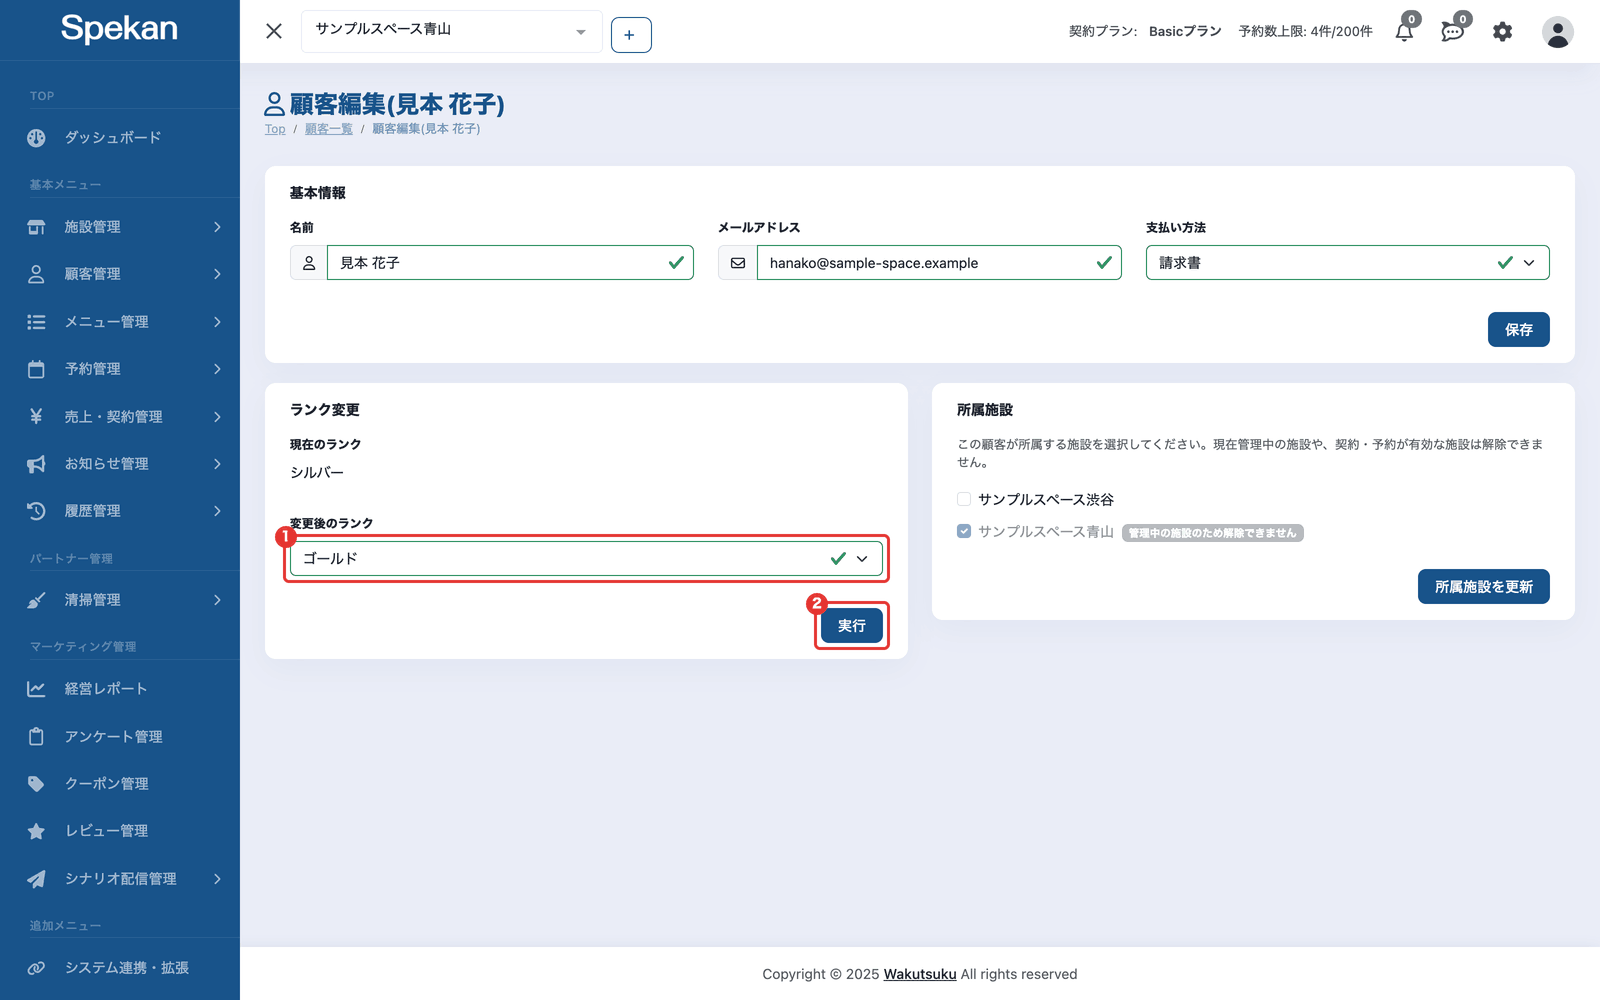Open the facility selector サンプルスペース青山 dropdown
1600x1000 pixels.
[x=451, y=31]
